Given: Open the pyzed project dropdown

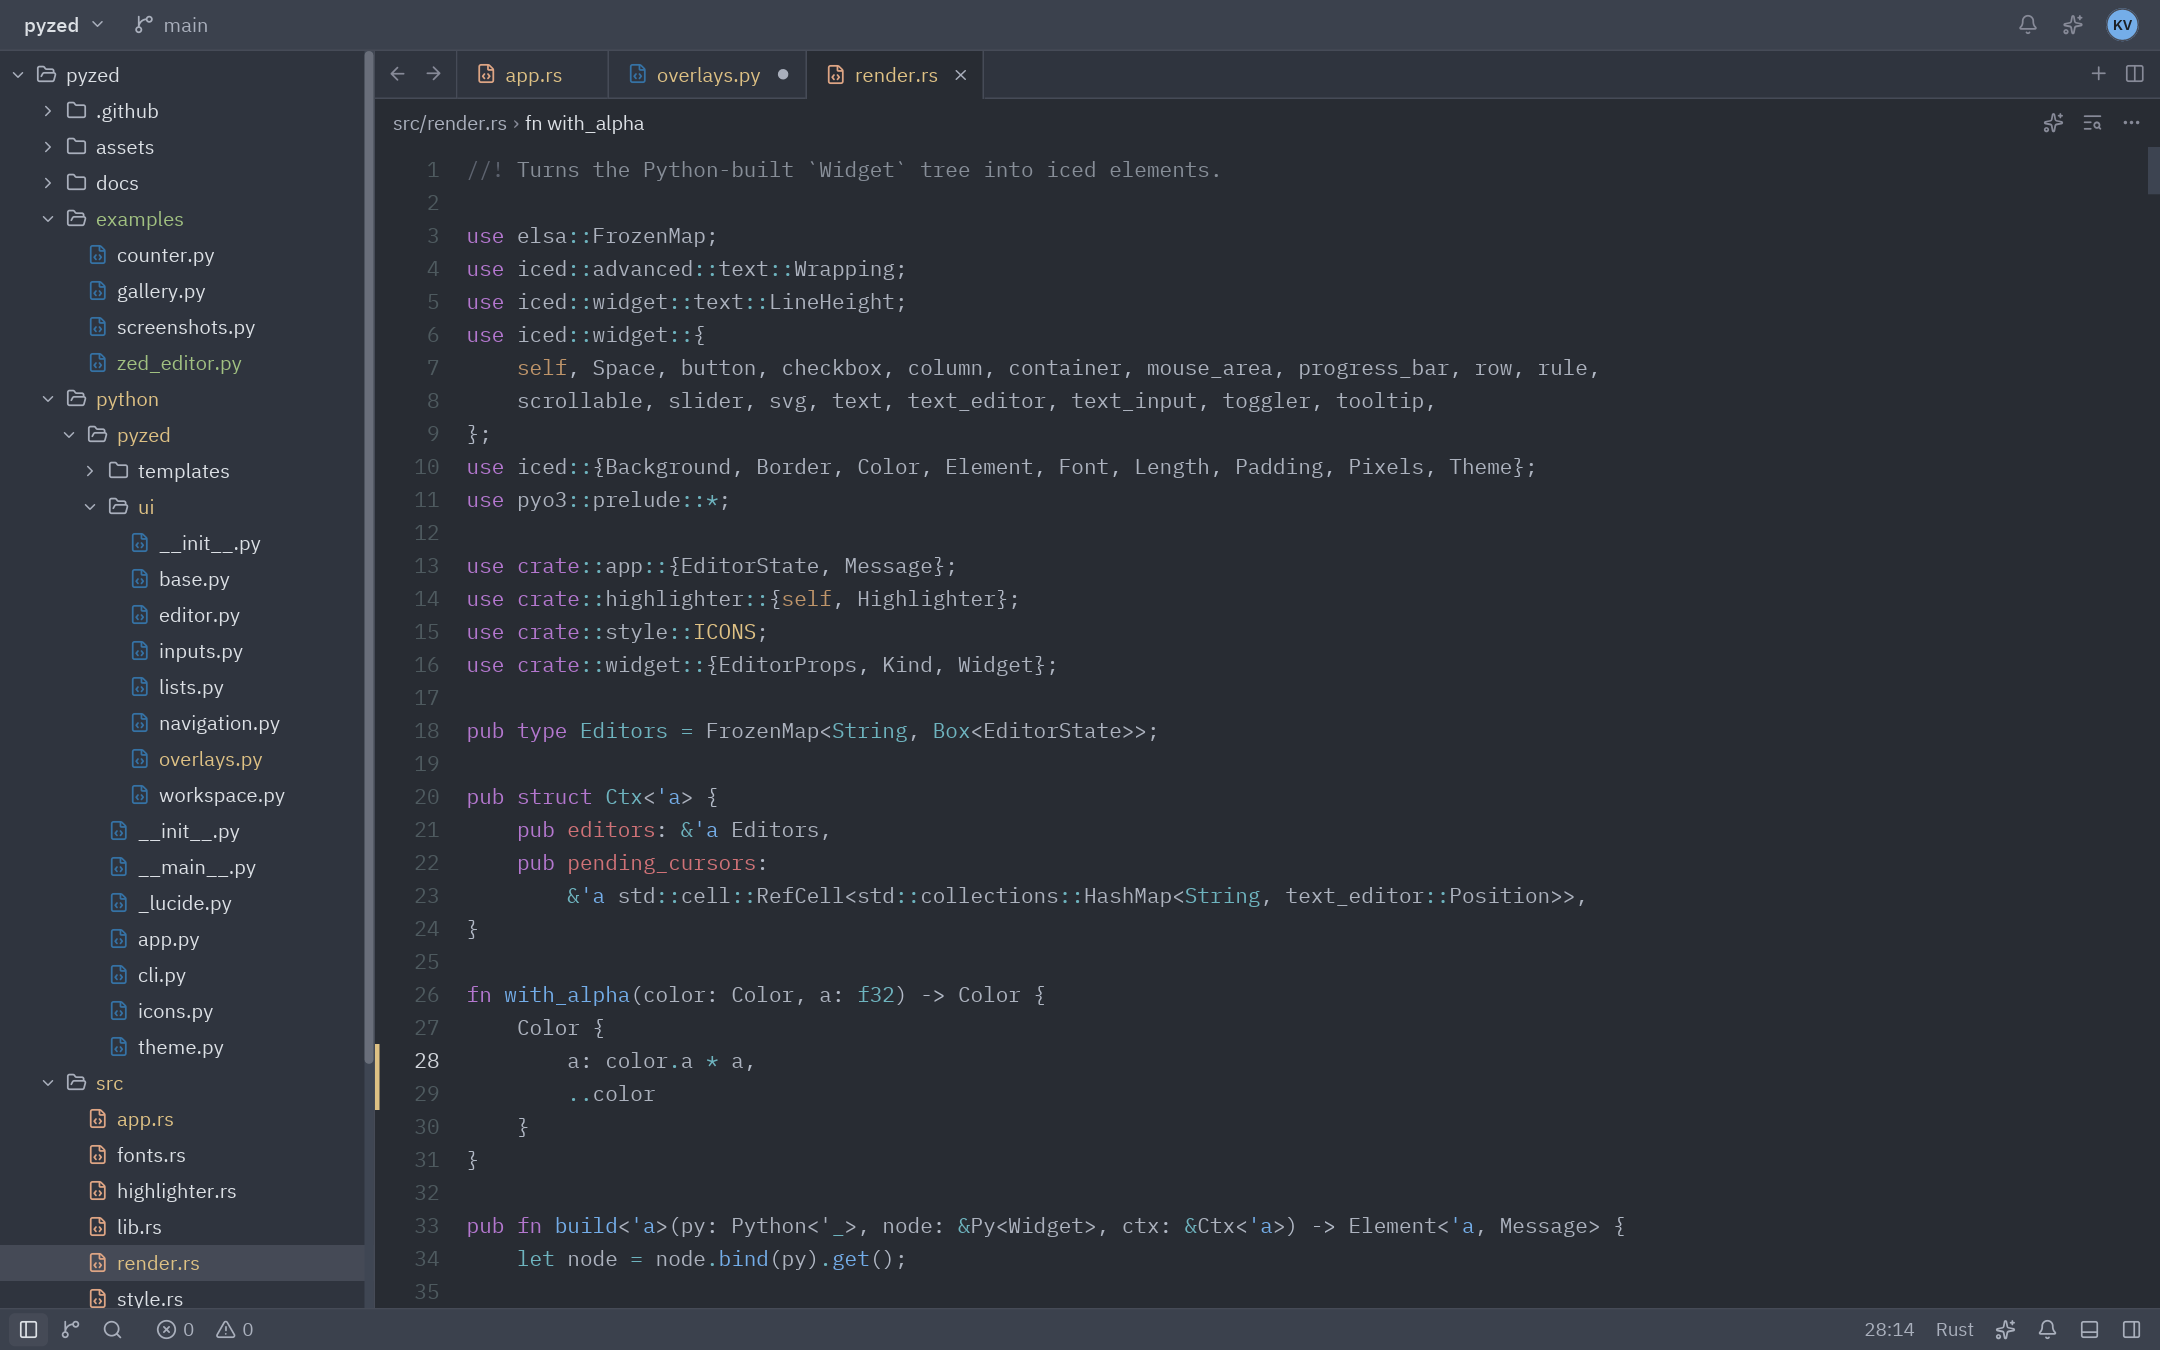Looking at the screenshot, I should pos(64,25).
